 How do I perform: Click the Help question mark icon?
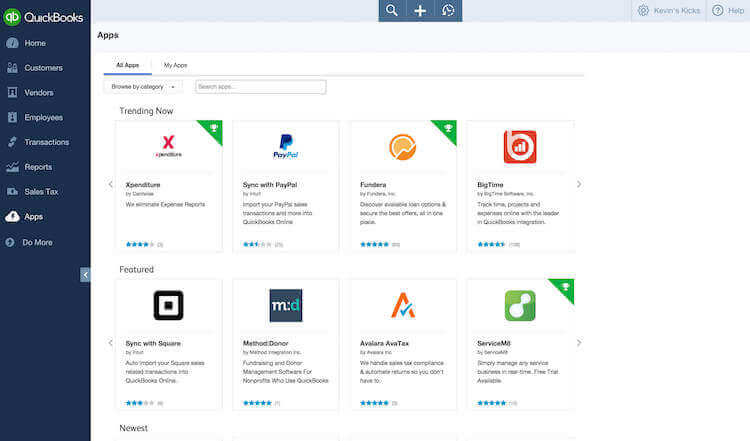tap(718, 10)
